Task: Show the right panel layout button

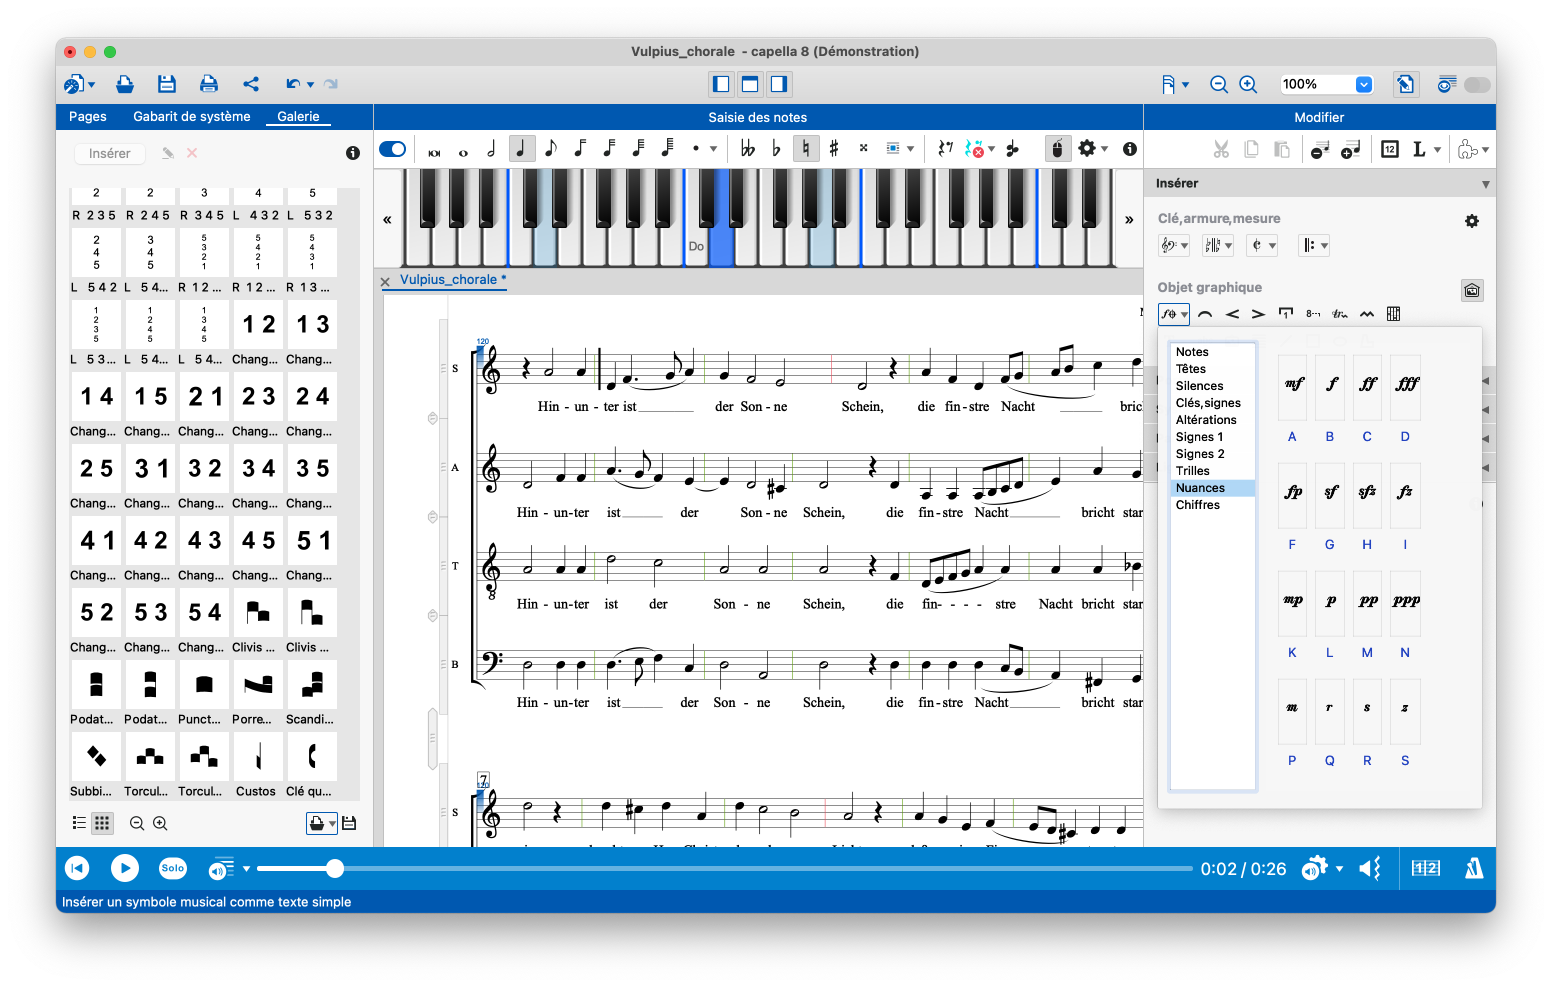Action: [x=779, y=84]
